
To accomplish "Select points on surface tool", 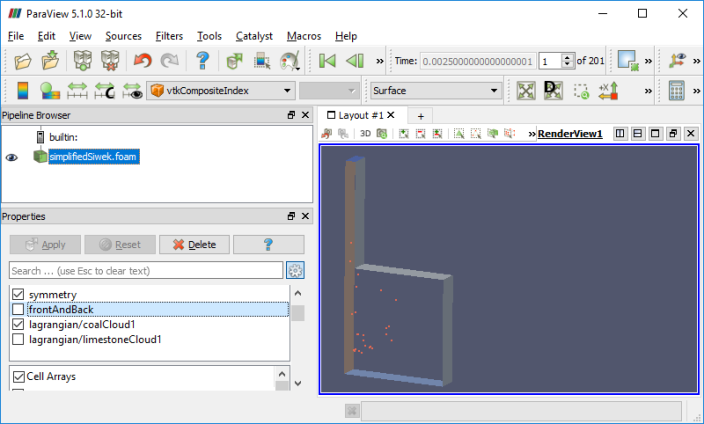I will pyautogui.click(x=475, y=133).
